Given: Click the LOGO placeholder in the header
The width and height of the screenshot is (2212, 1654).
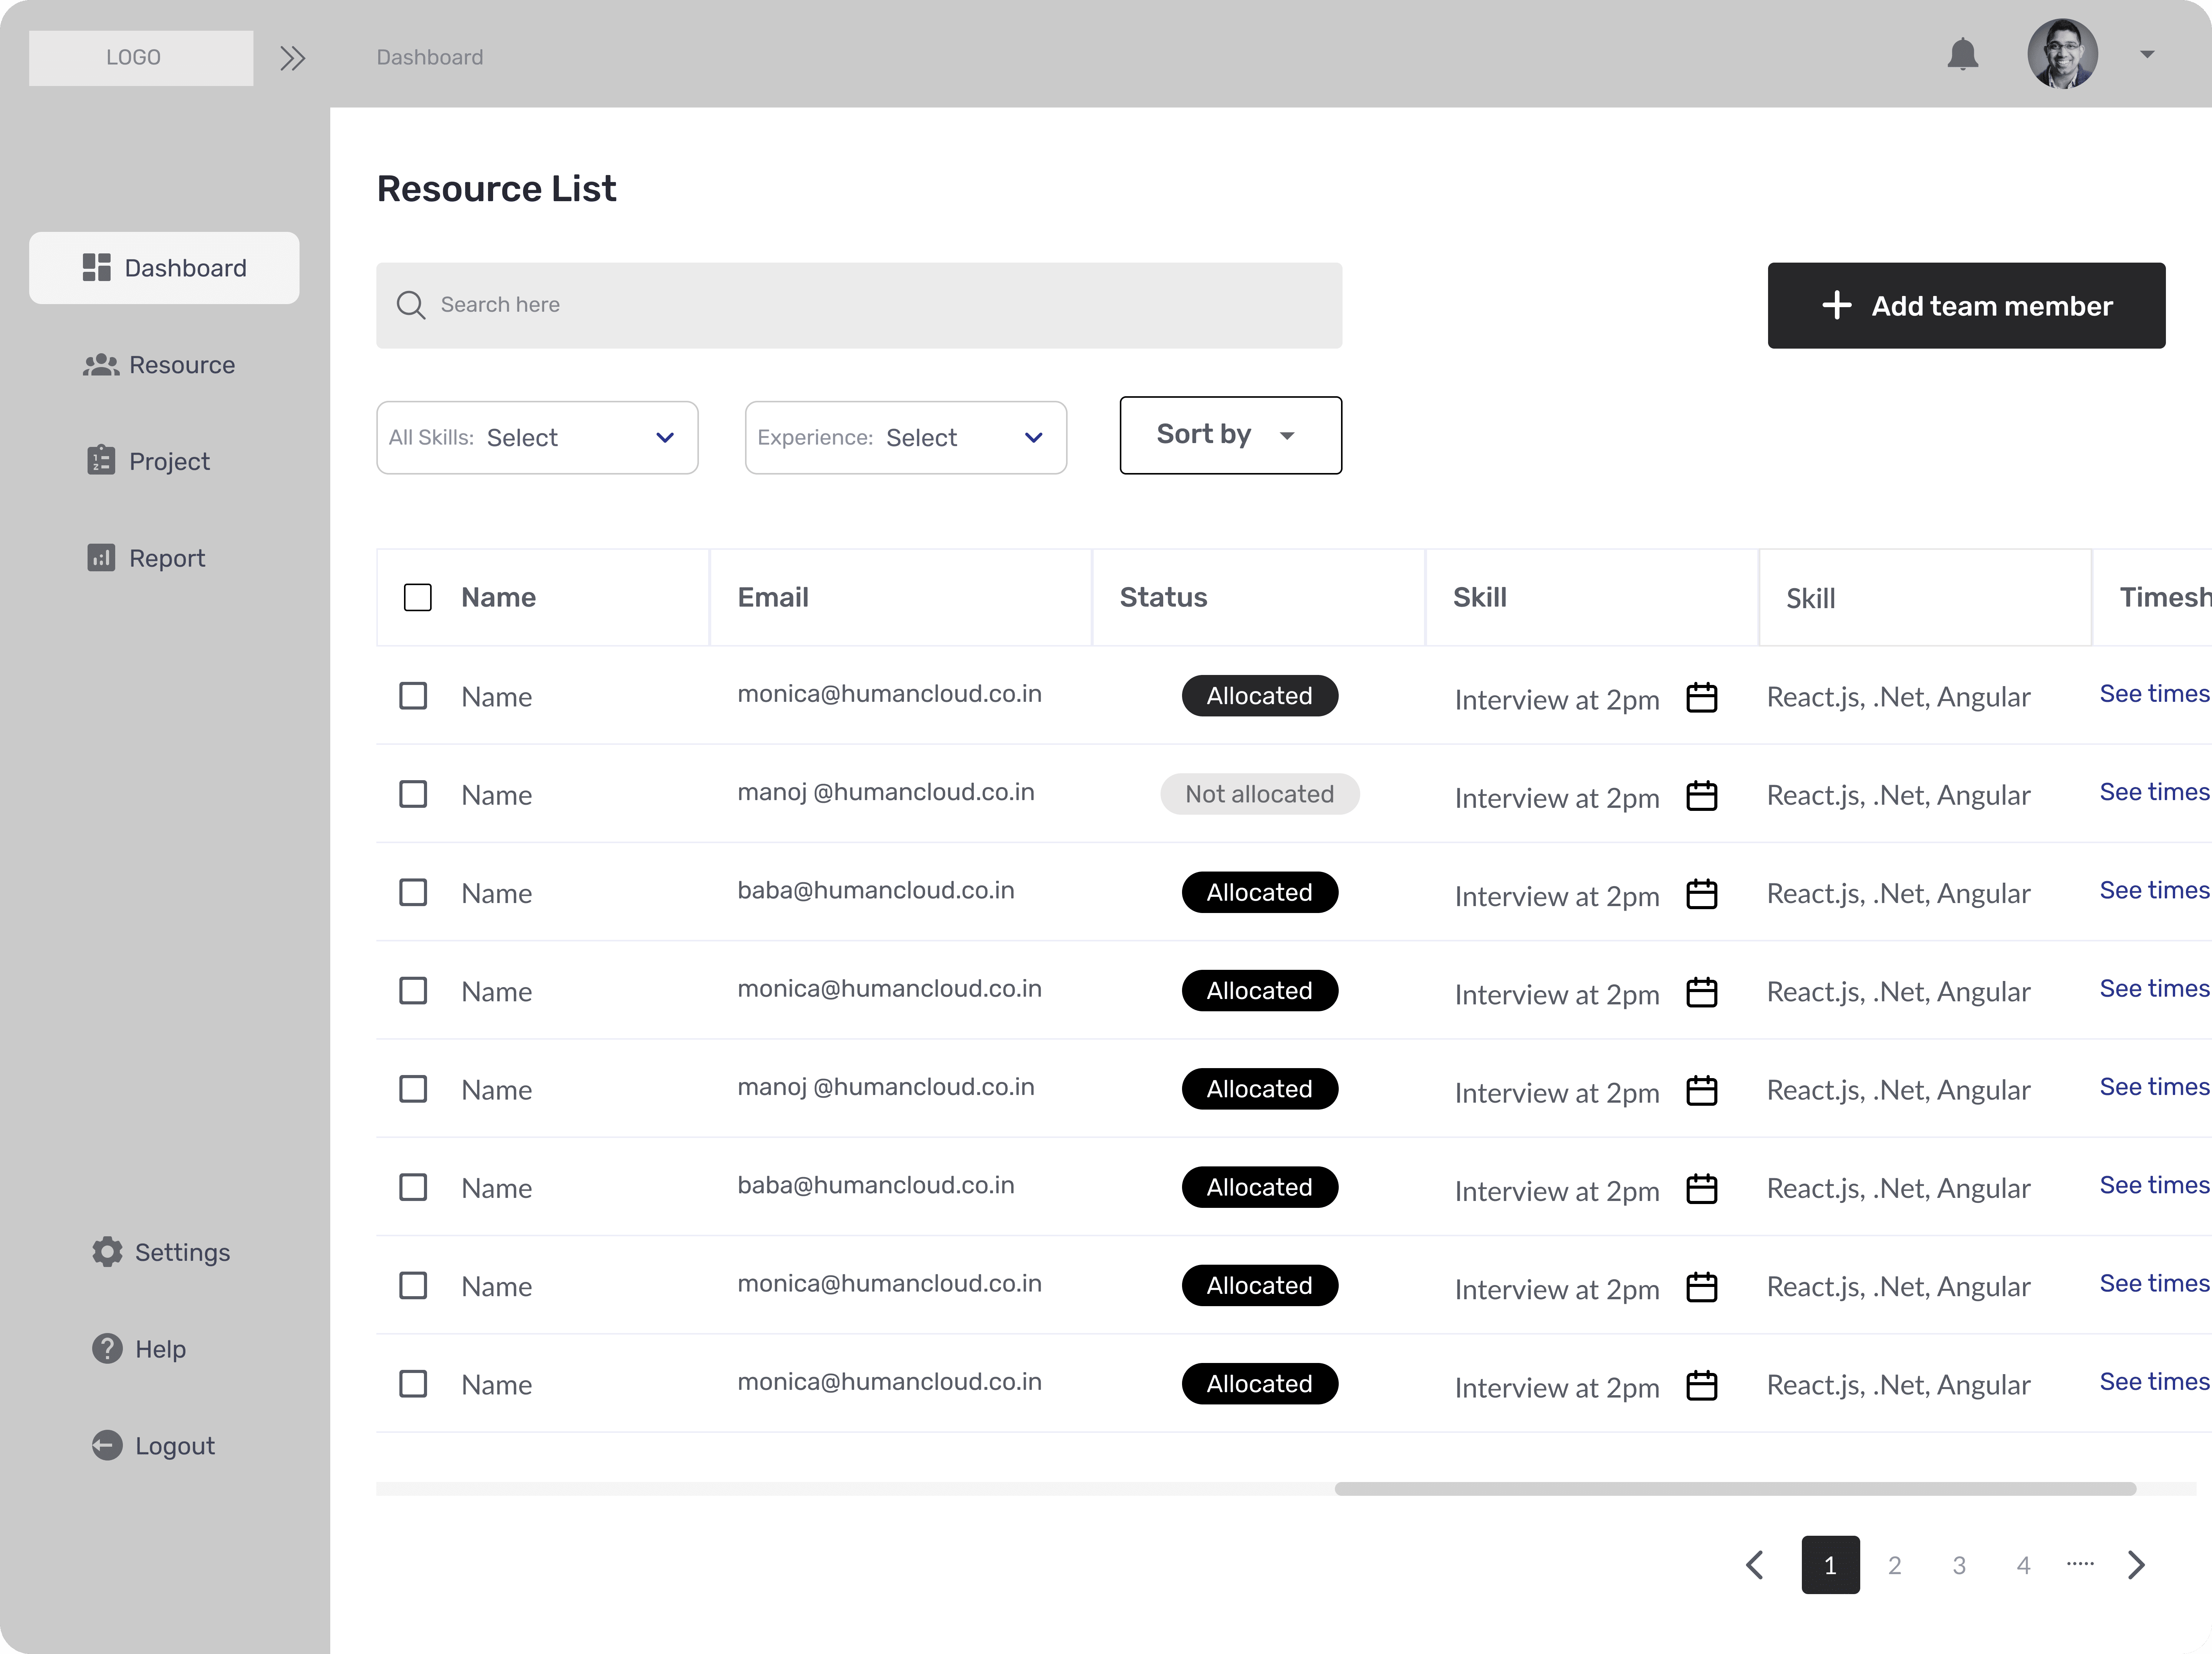Looking at the screenshot, I should [141, 58].
